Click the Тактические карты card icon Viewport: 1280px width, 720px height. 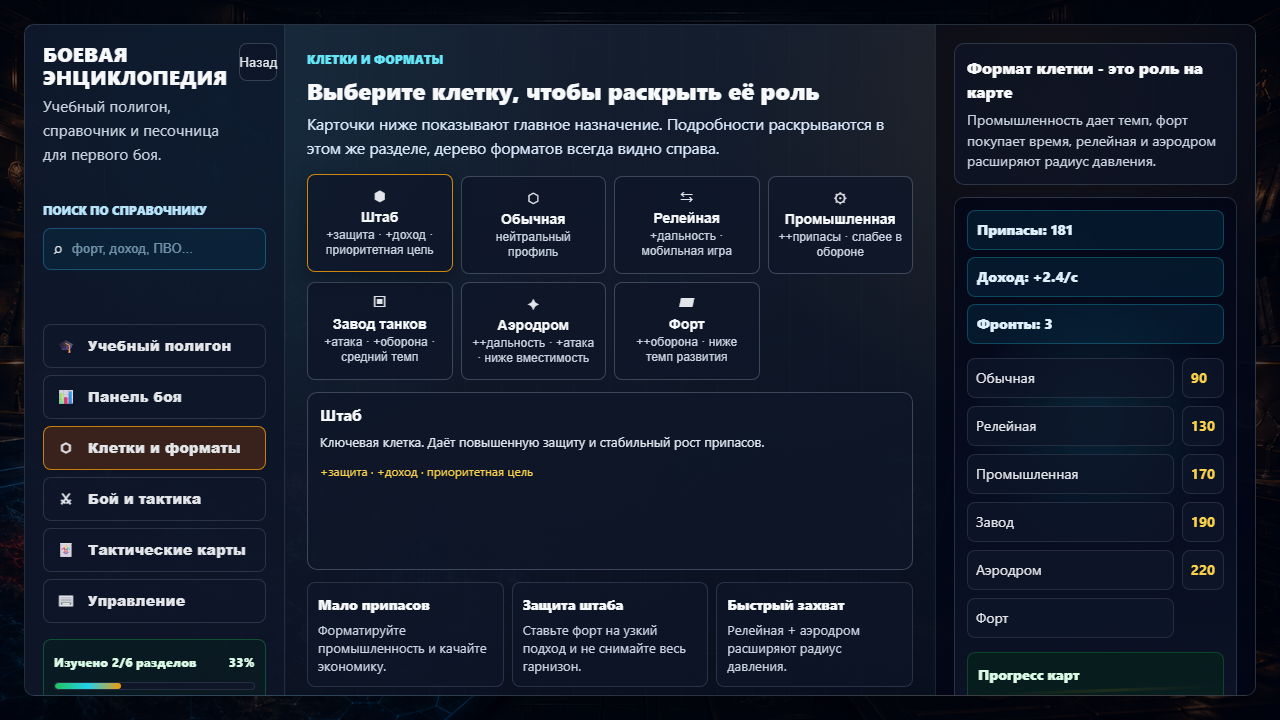point(66,550)
